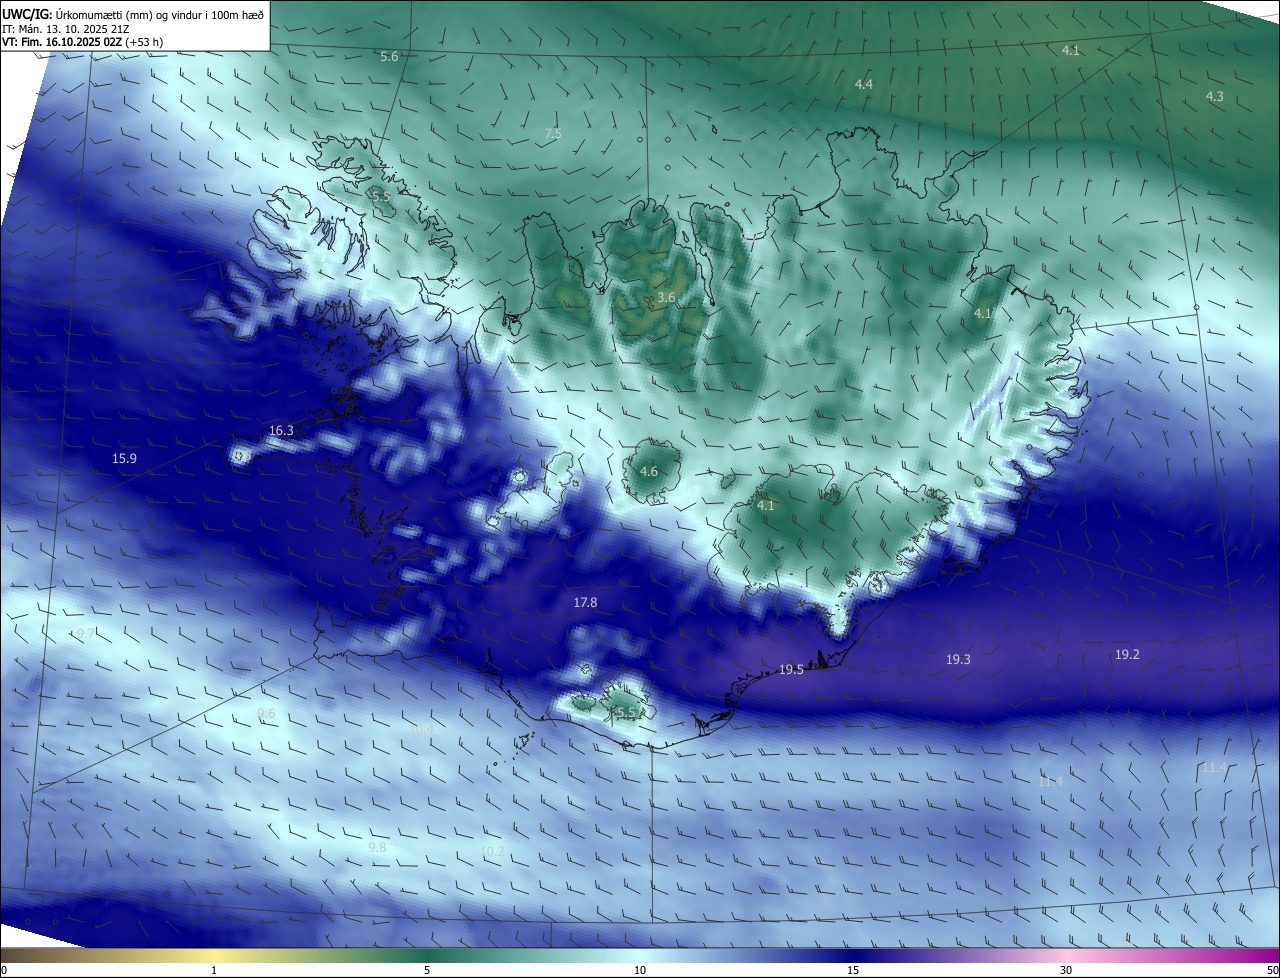Click the 19.2 value label
This screenshot has width=1280, height=978.
pos(1127,655)
